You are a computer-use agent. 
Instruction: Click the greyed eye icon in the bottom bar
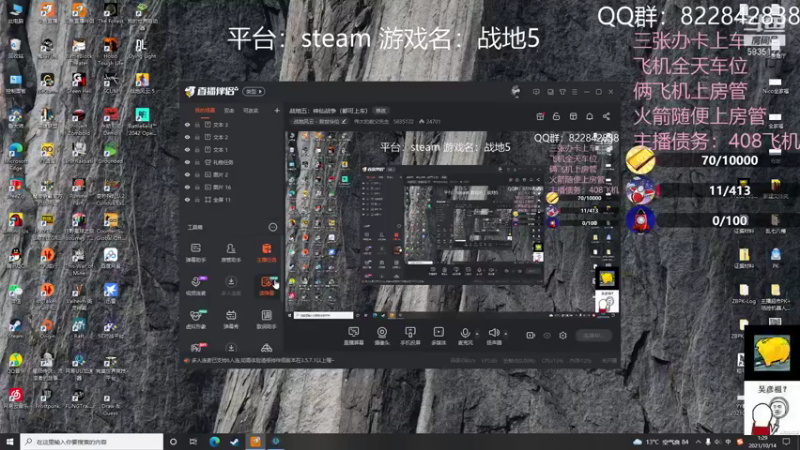click(x=547, y=335)
